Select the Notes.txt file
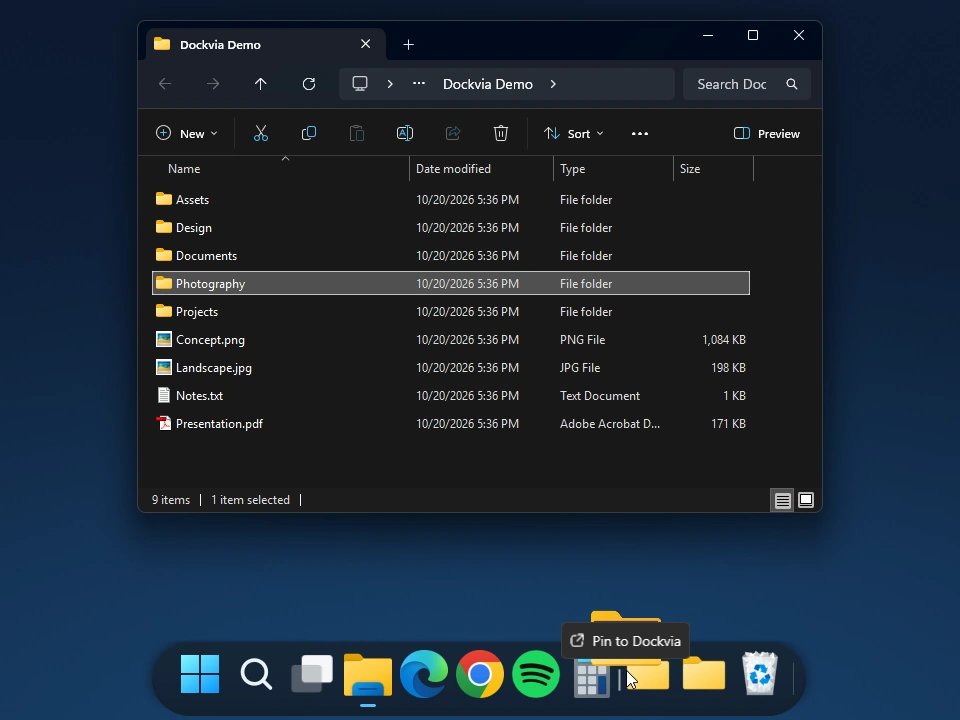Image resolution: width=960 pixels, height=720 pixels. click(x=451, y=396)
